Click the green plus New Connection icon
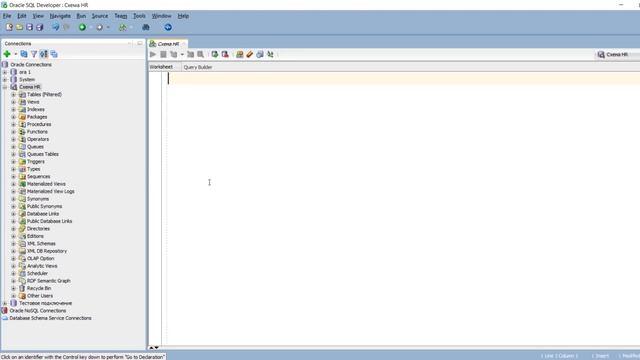640x360 pixels. [x=7, y=54]
